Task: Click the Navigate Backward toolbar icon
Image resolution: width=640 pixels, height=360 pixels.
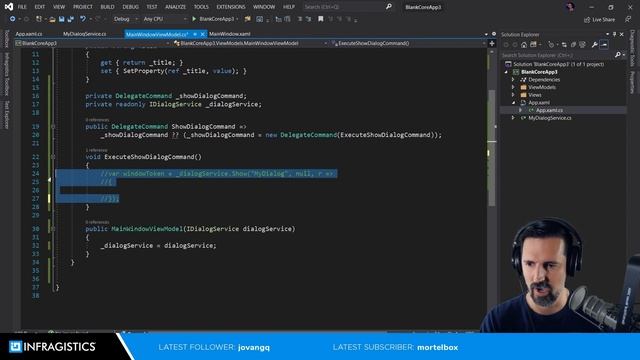Action: [x=13, y=19]
